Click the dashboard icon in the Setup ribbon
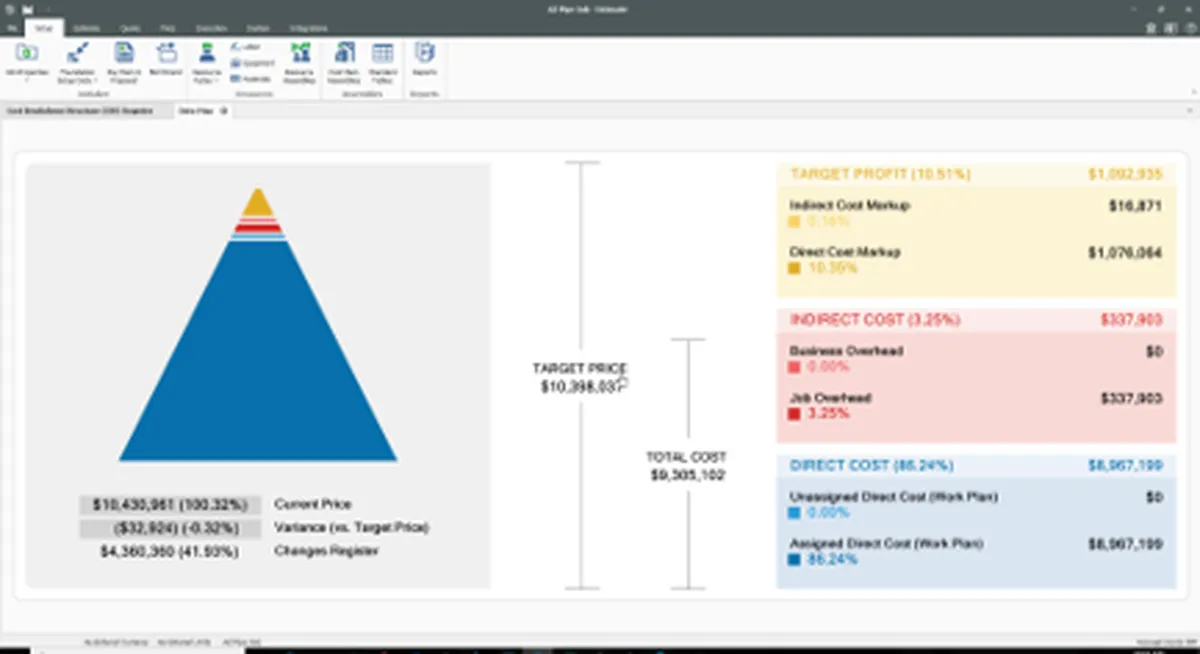 tap(165, 52)
